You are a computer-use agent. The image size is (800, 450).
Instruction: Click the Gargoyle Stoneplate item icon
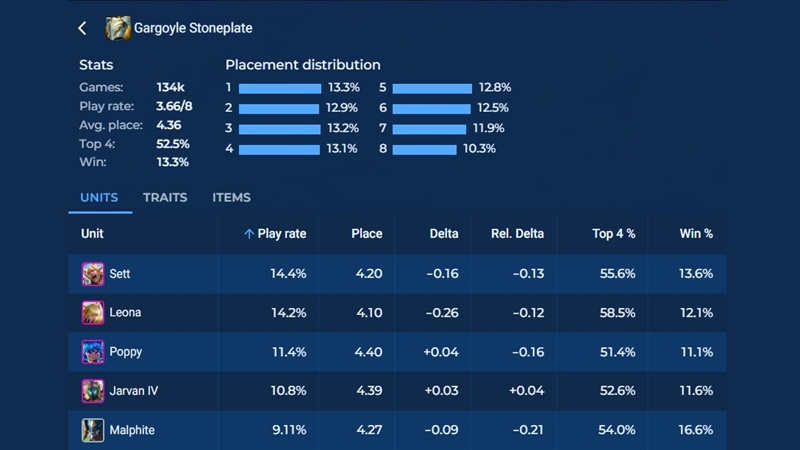tap(118, 28)
